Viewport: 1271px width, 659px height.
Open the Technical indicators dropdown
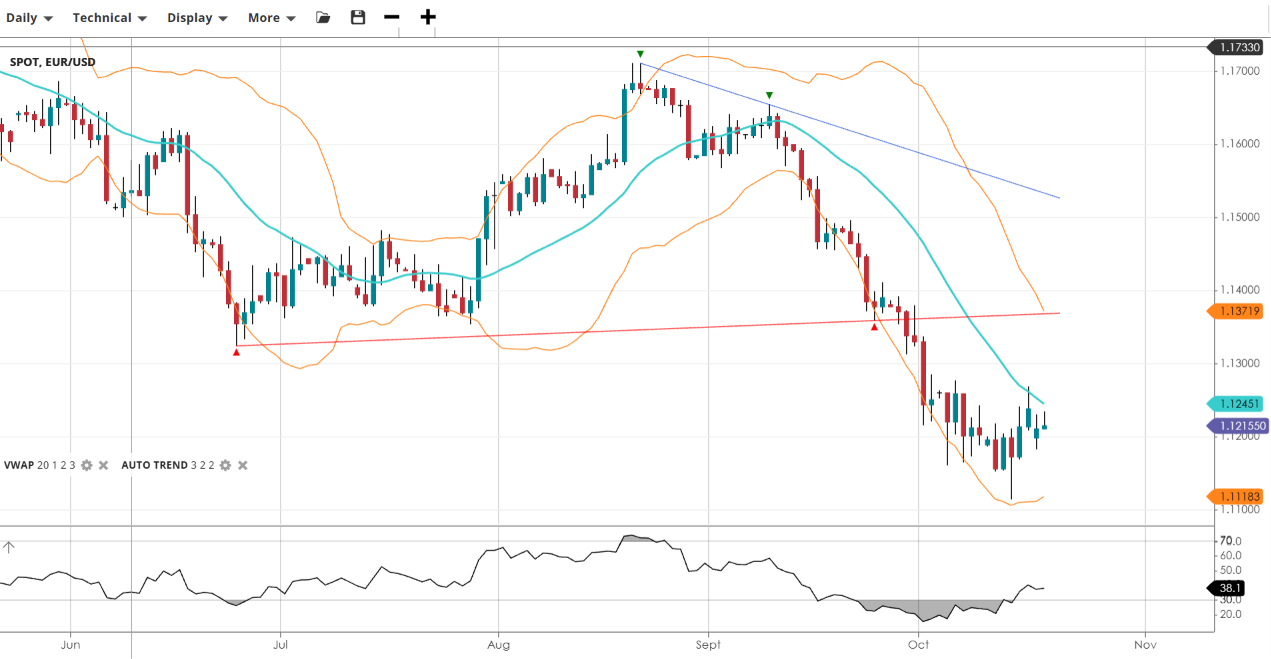point(110,18)
